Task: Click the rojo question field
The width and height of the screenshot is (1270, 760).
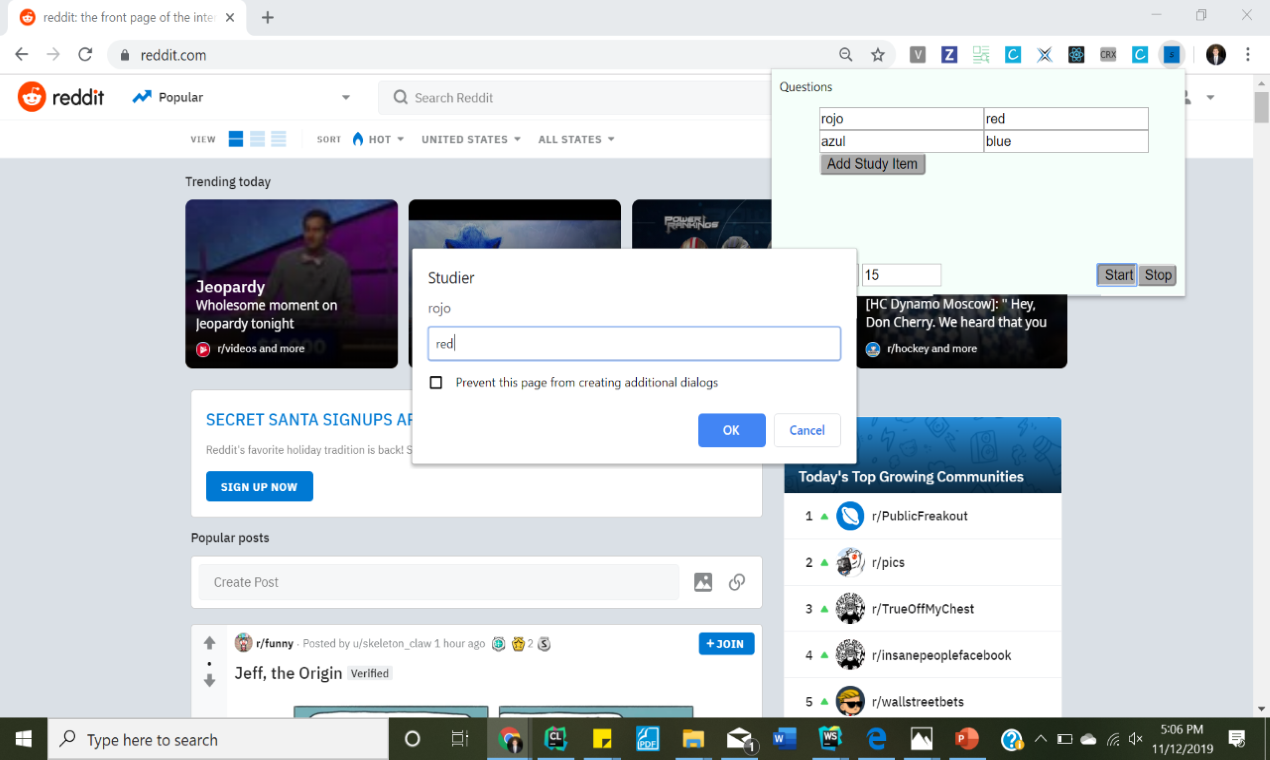Action: coord(901,119)
